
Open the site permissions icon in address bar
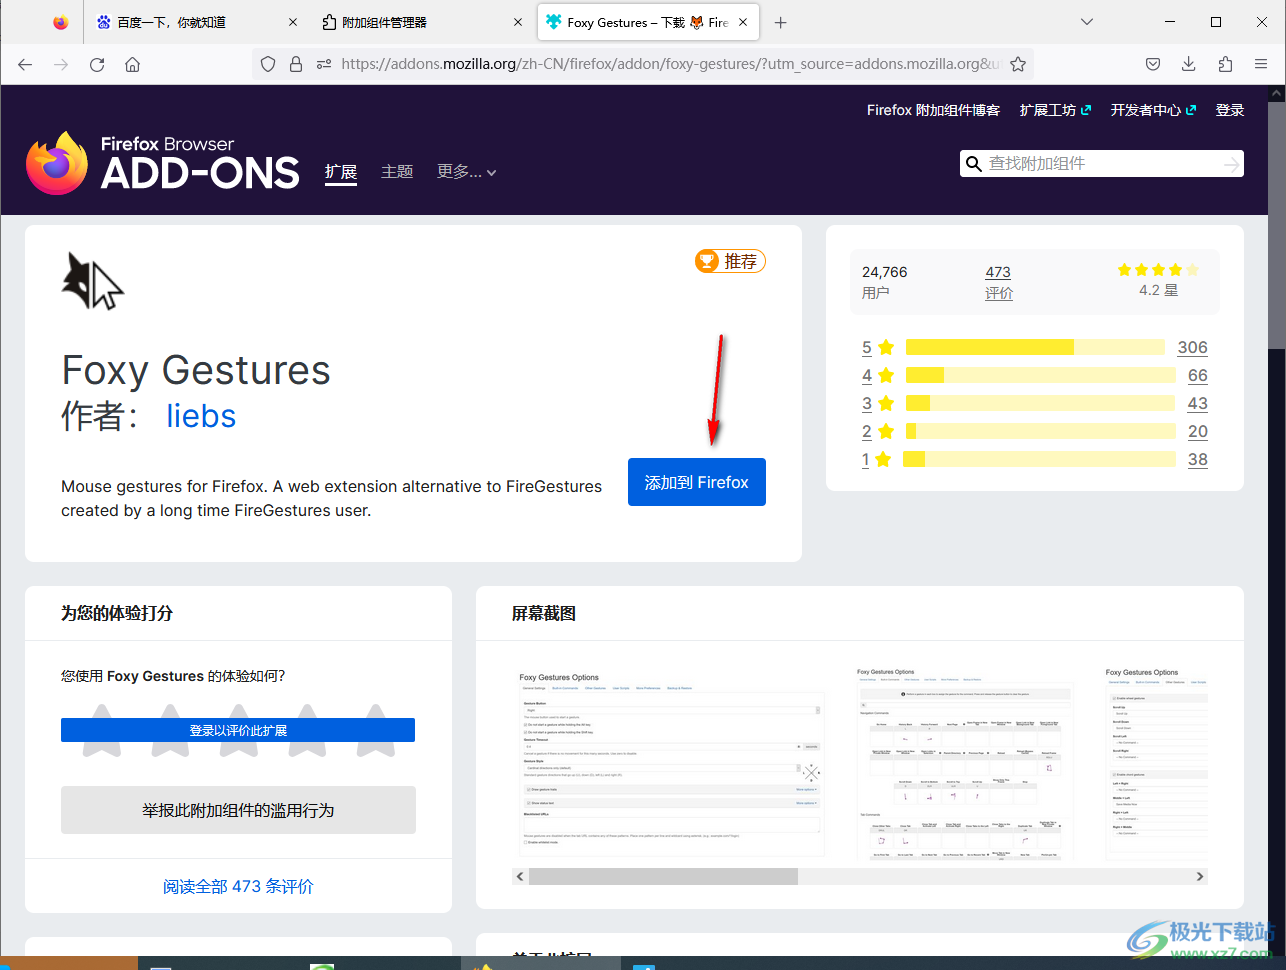tap(324, 64)
